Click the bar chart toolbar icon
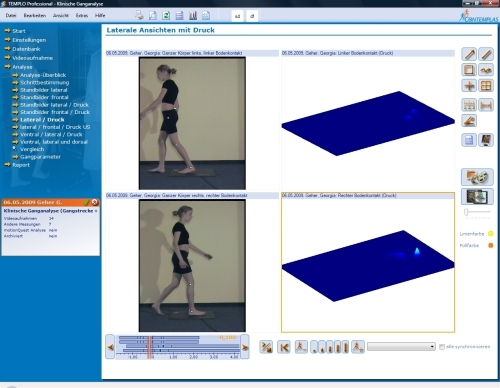The height and width of the screenshot is (388, 500). point(193,15)
